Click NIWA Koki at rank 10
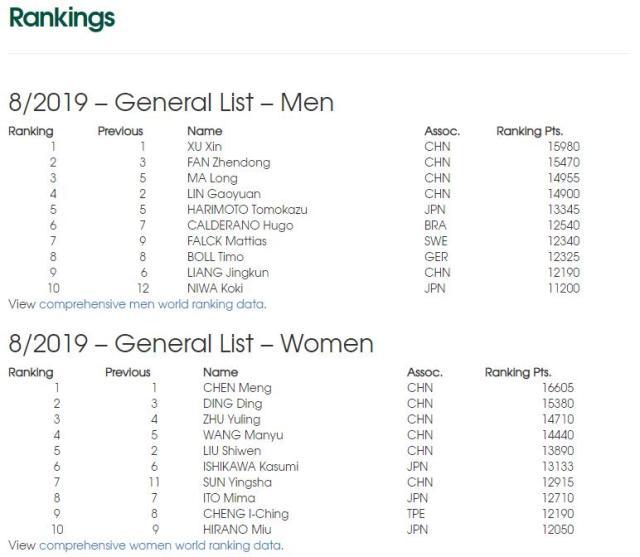Viewport: 640px width, 557px height. click(215, 288)
